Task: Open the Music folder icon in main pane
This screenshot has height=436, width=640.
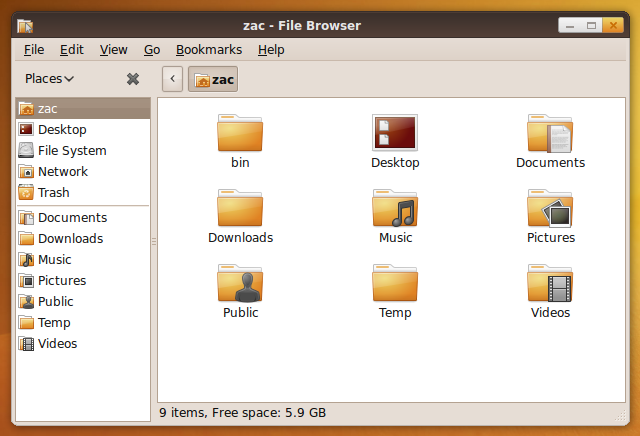Action: (395, 208)
